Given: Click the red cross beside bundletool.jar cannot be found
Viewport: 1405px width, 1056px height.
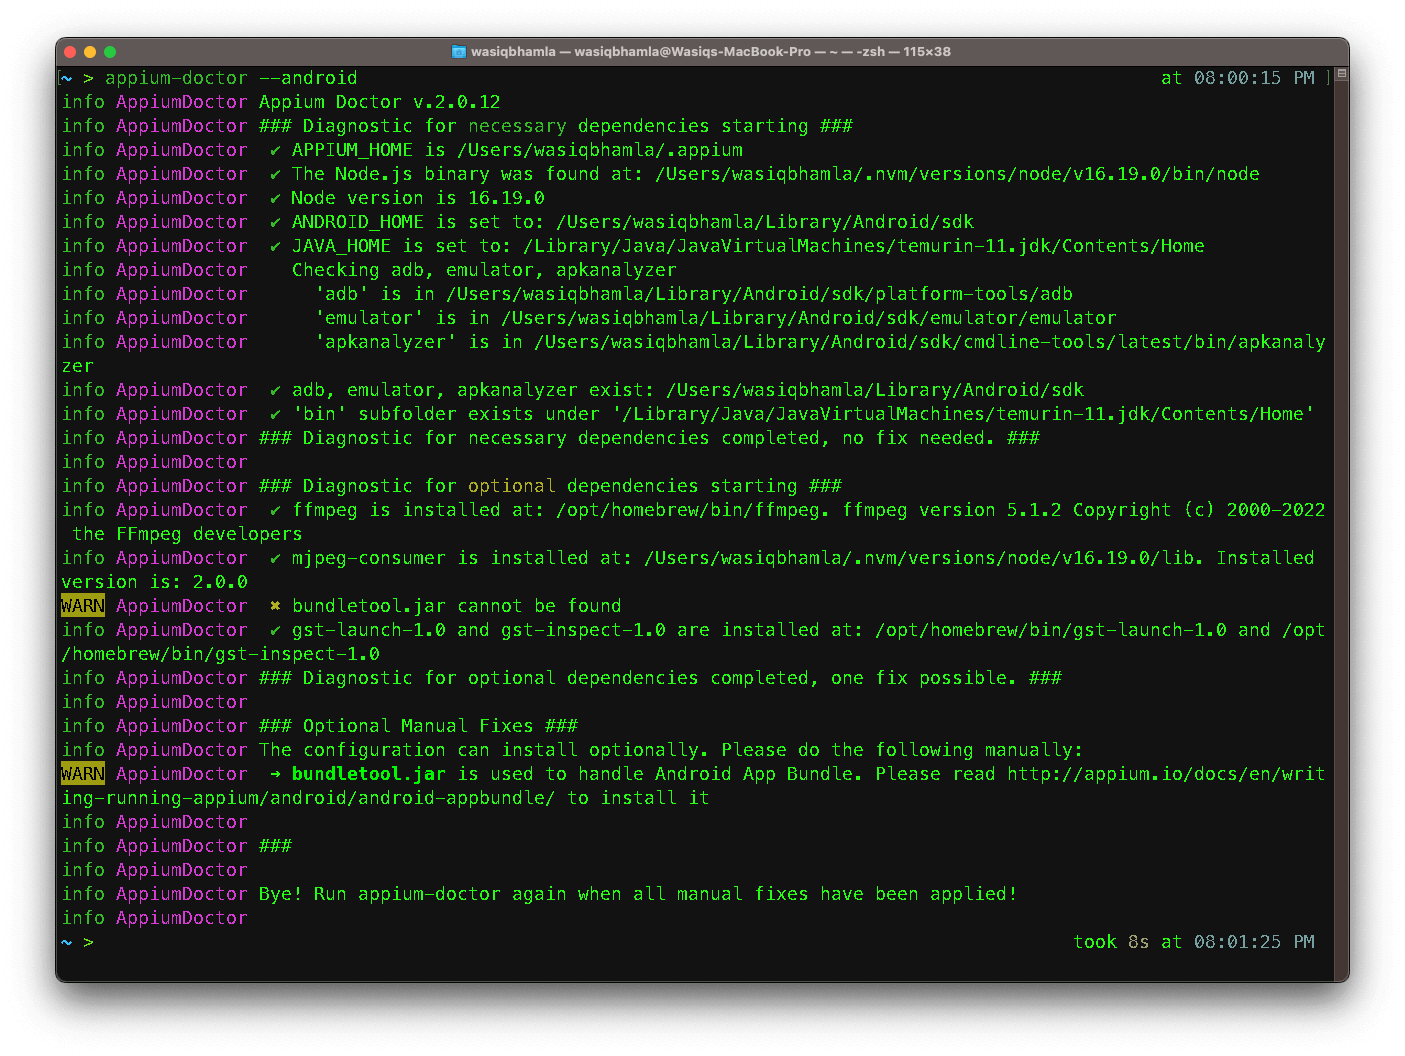Looking at the screenshot, I should (x=274, y=605).
